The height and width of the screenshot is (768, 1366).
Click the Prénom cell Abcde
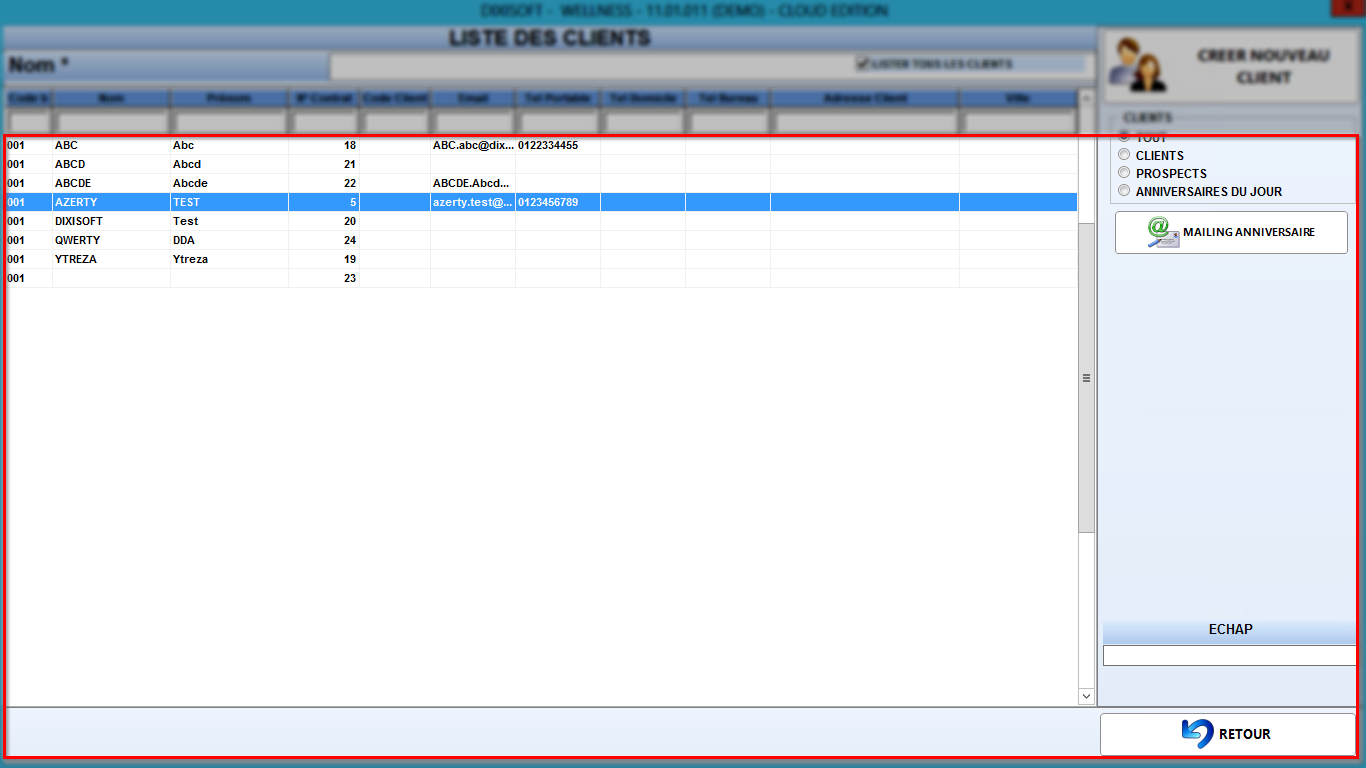(x=190, y=183)
